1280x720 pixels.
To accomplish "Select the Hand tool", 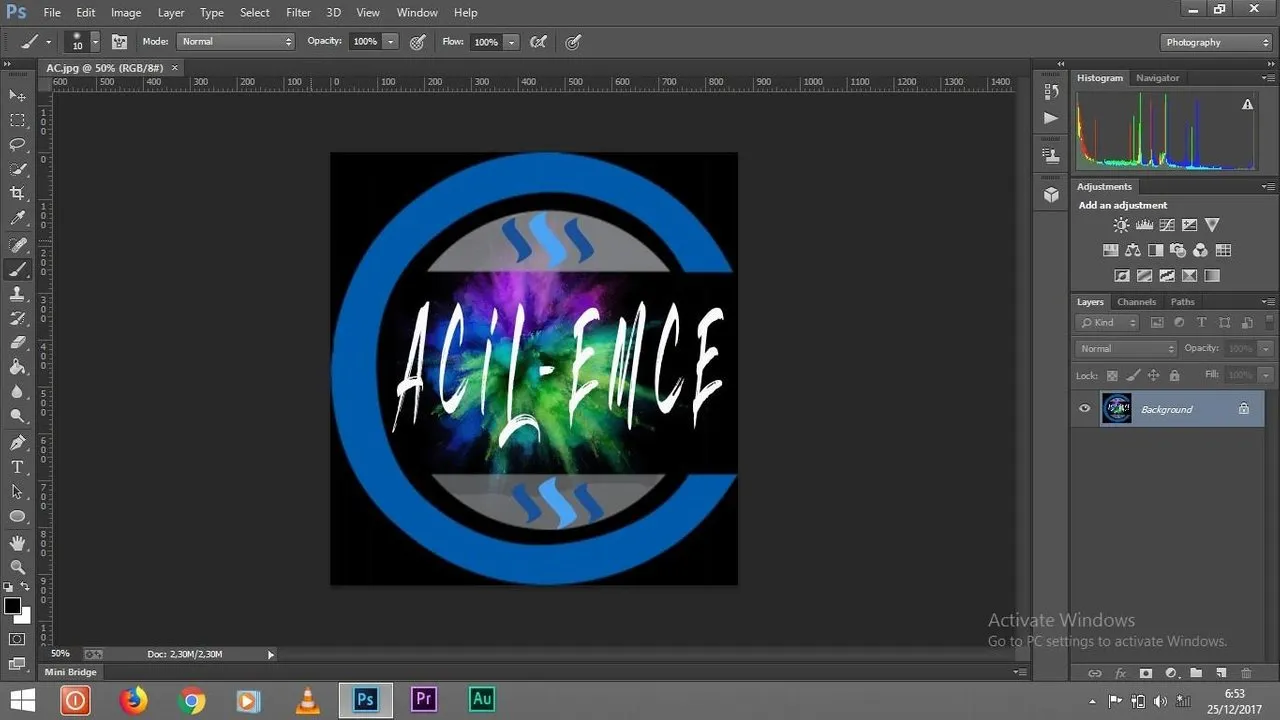I will point(17,543).
